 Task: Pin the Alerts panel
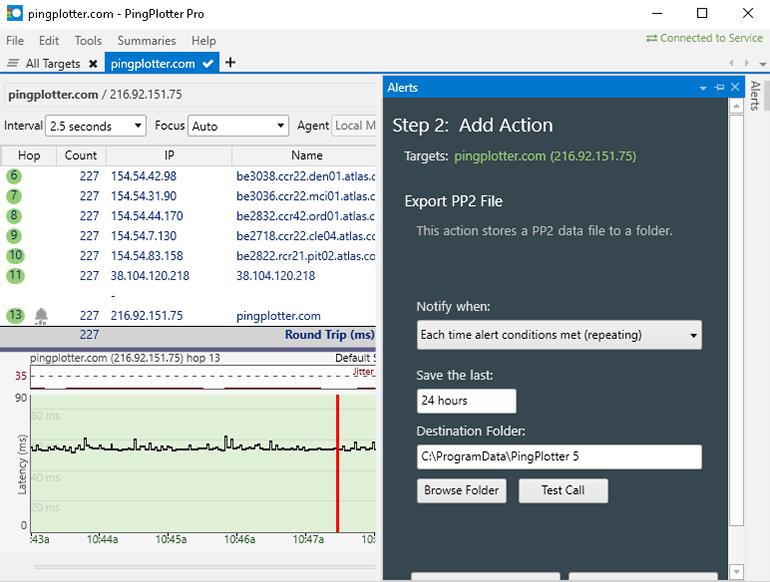click(x=719, y=88)
